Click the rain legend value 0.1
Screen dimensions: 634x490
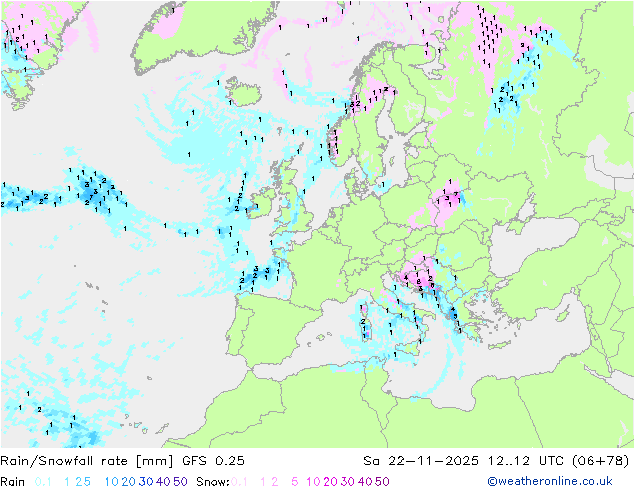(43, 482)
